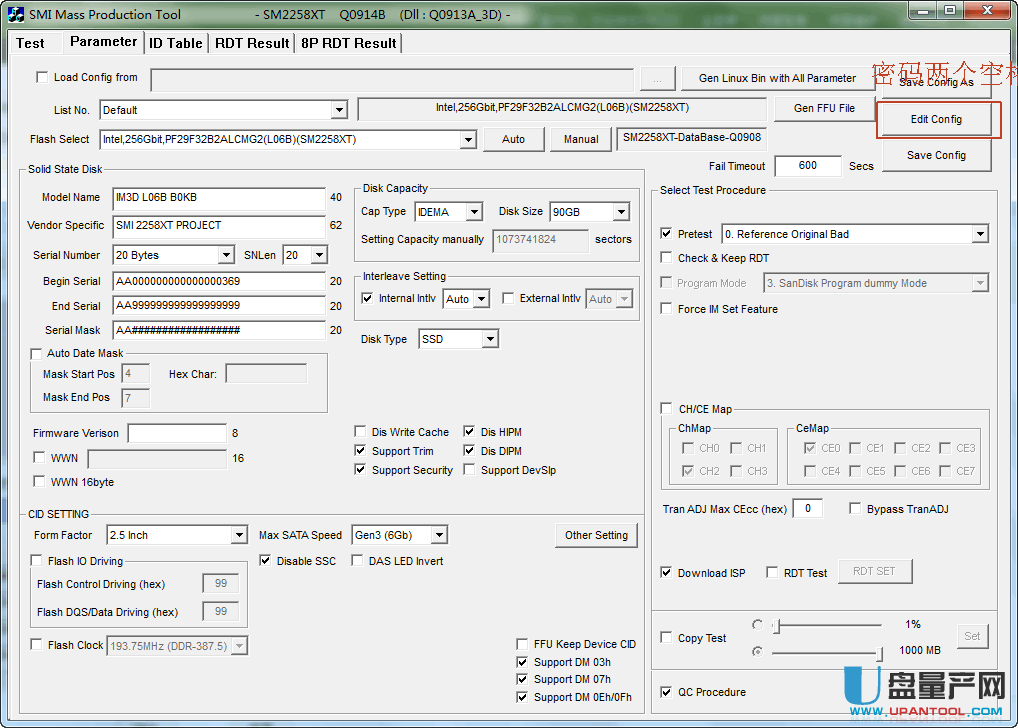Click Gen FFU File button
Viewport: 1018px width, 728px height.
coord(824,108)
